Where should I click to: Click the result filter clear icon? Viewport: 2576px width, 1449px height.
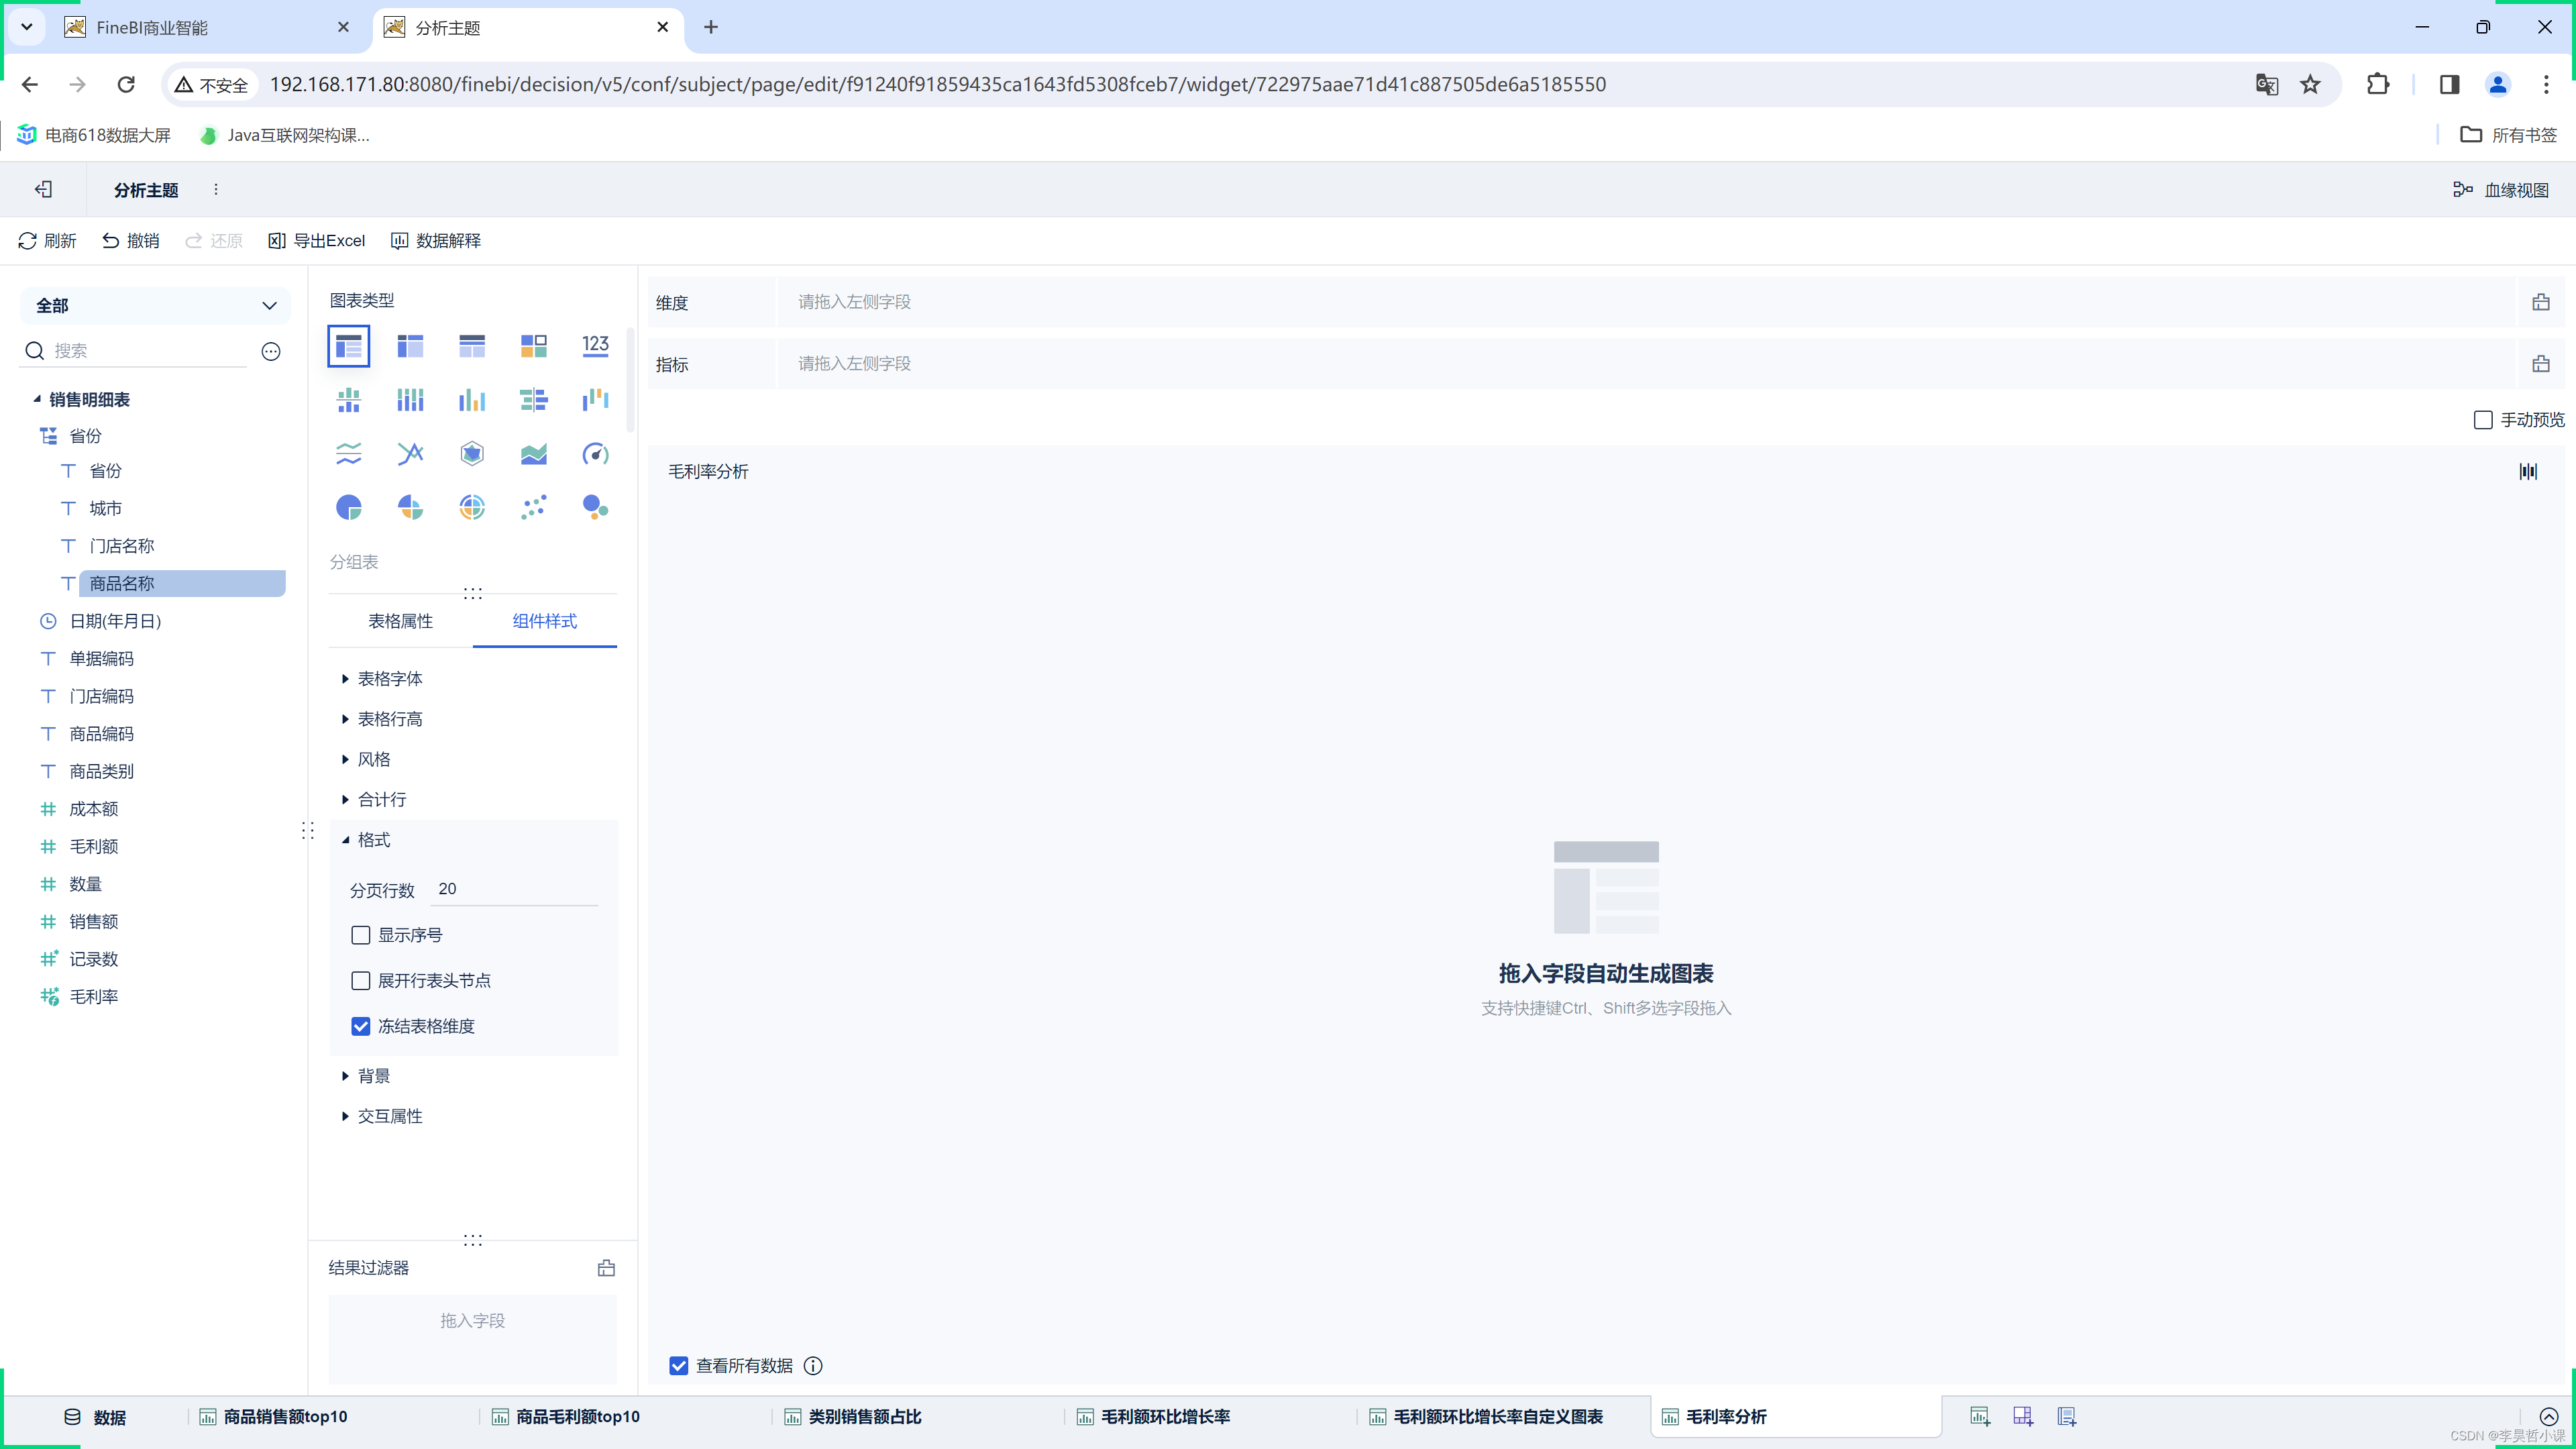tap(606, 1268)
